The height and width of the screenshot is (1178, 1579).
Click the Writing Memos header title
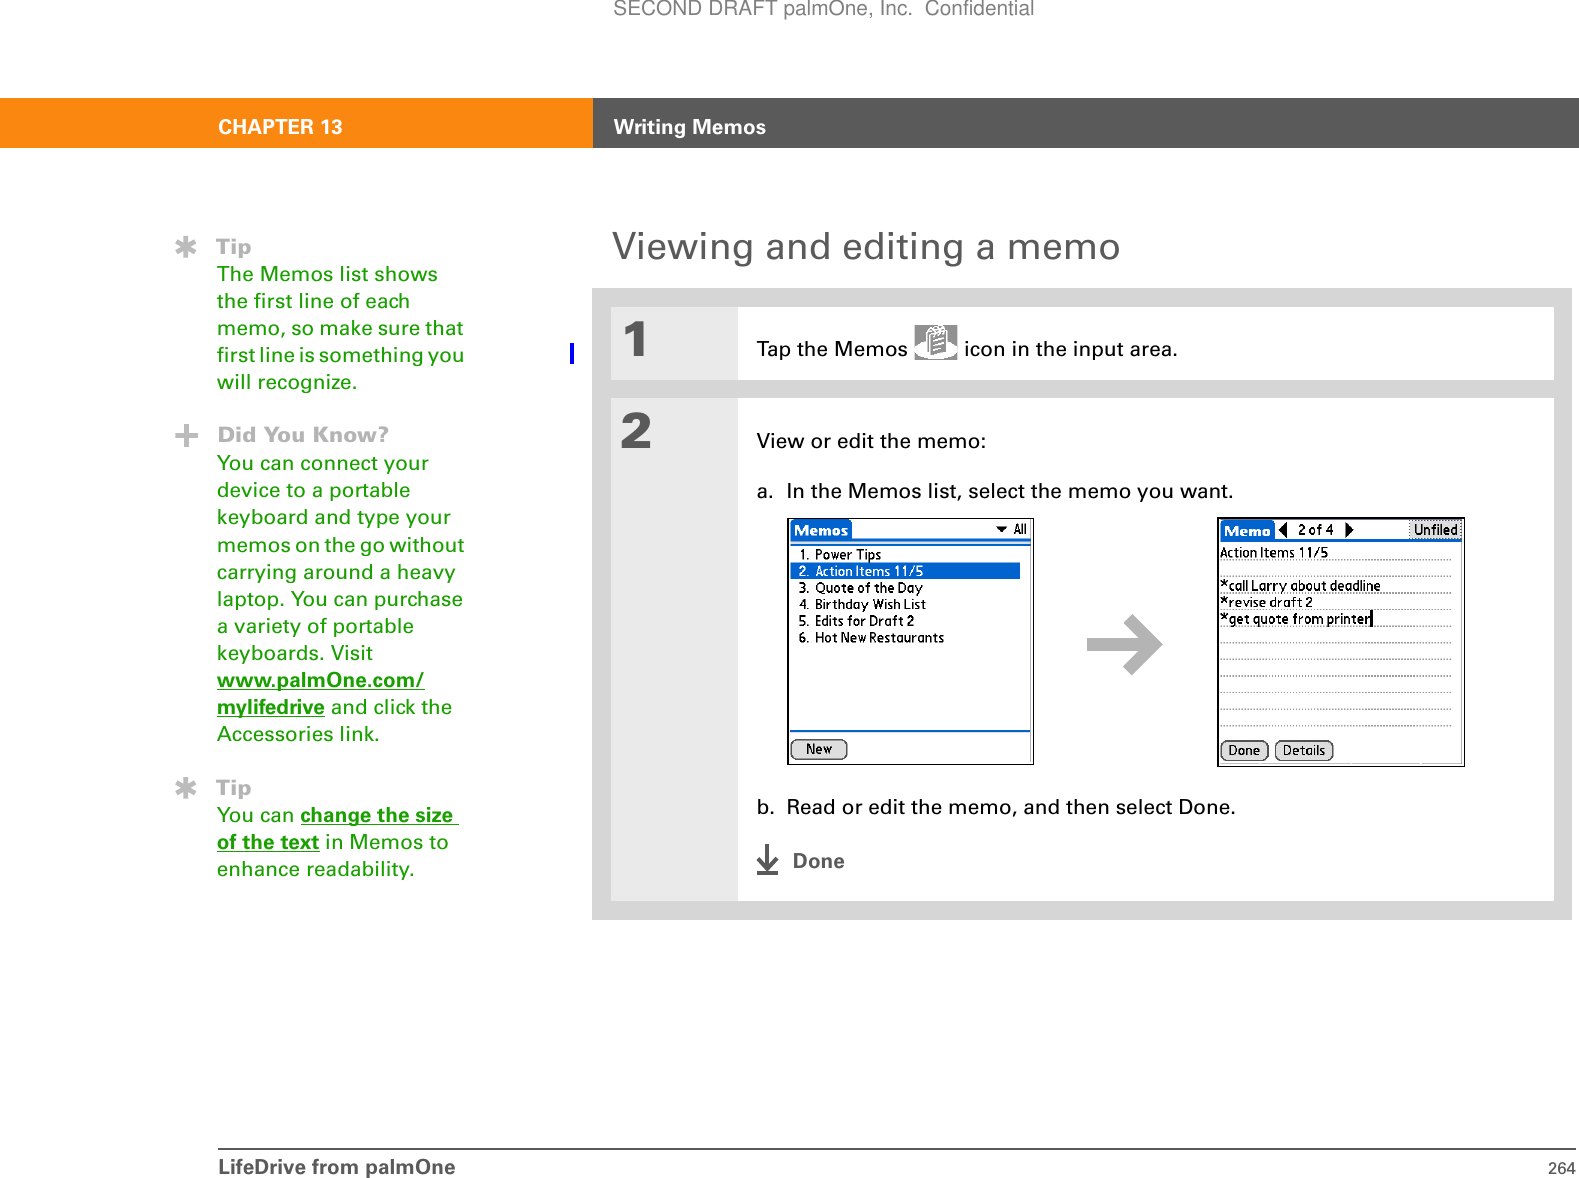689,127
